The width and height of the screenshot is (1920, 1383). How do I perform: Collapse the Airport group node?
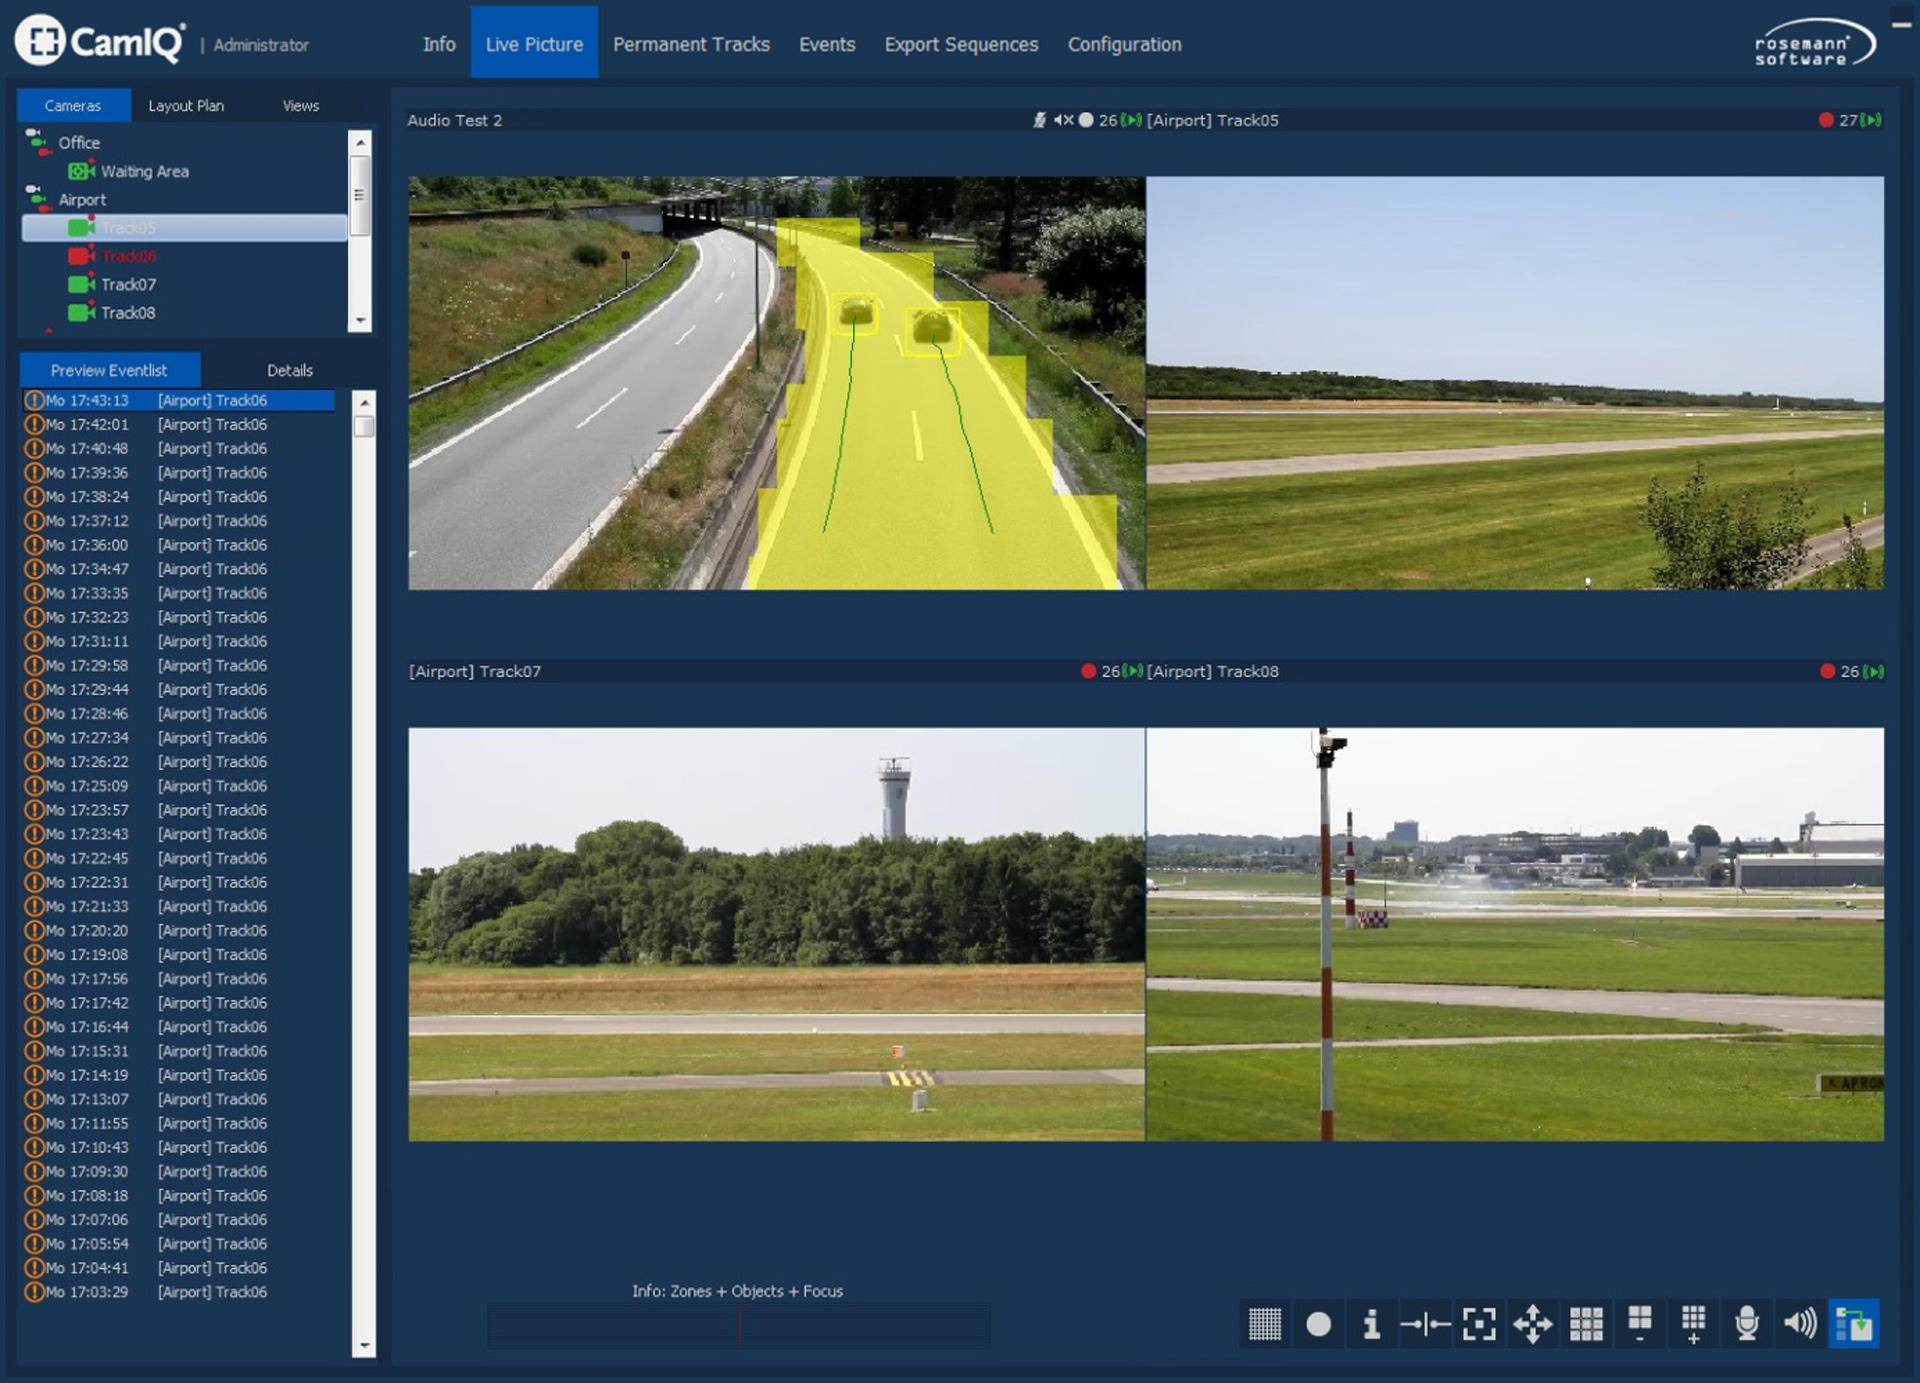click(x=37, y=198)
